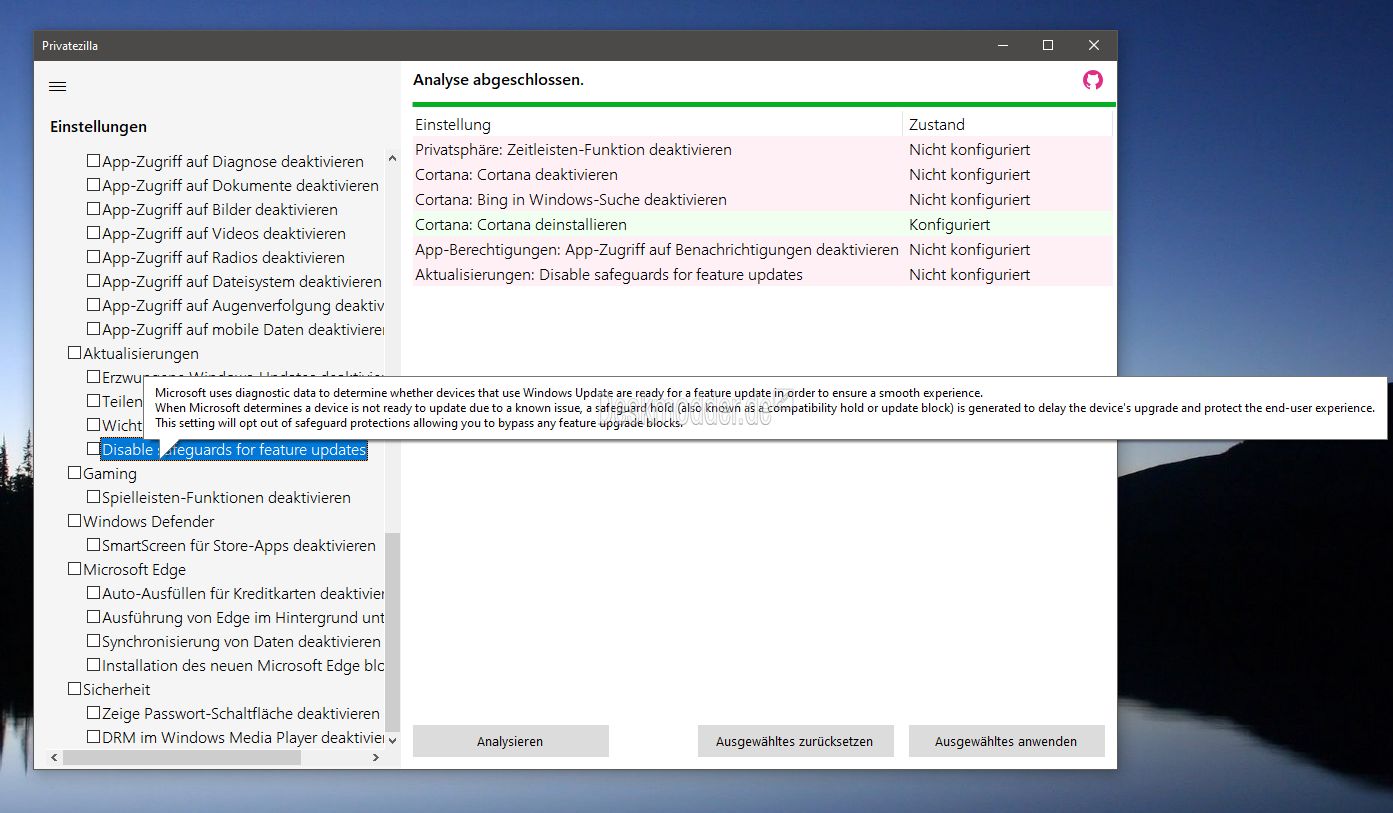Select row App-Zugriff auf Benachrichtigungen deaktivieren

pos(762,249)
